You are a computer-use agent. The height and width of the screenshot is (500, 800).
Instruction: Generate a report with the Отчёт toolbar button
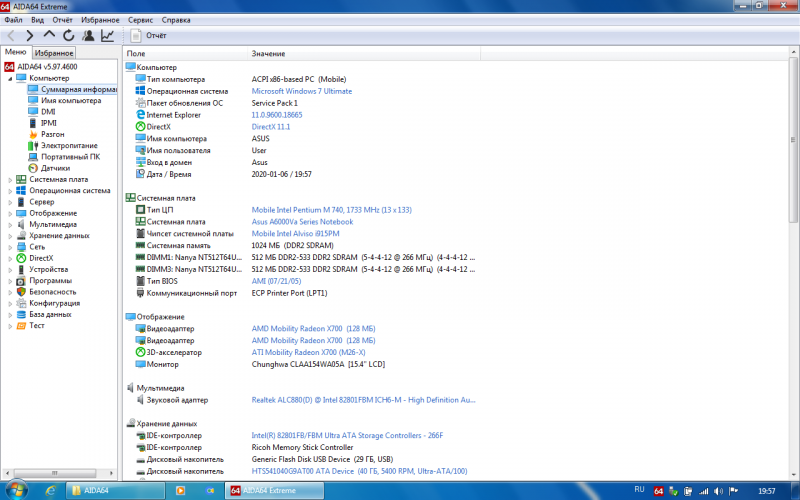148,35
